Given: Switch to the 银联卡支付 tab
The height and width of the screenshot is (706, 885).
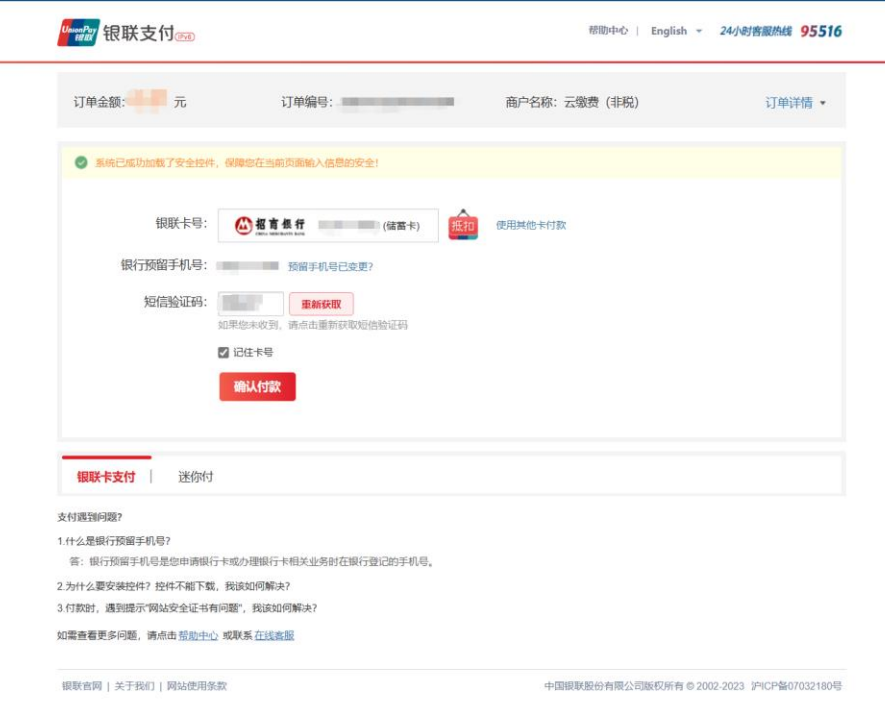Looking at the screenshot, I should 106,477.
